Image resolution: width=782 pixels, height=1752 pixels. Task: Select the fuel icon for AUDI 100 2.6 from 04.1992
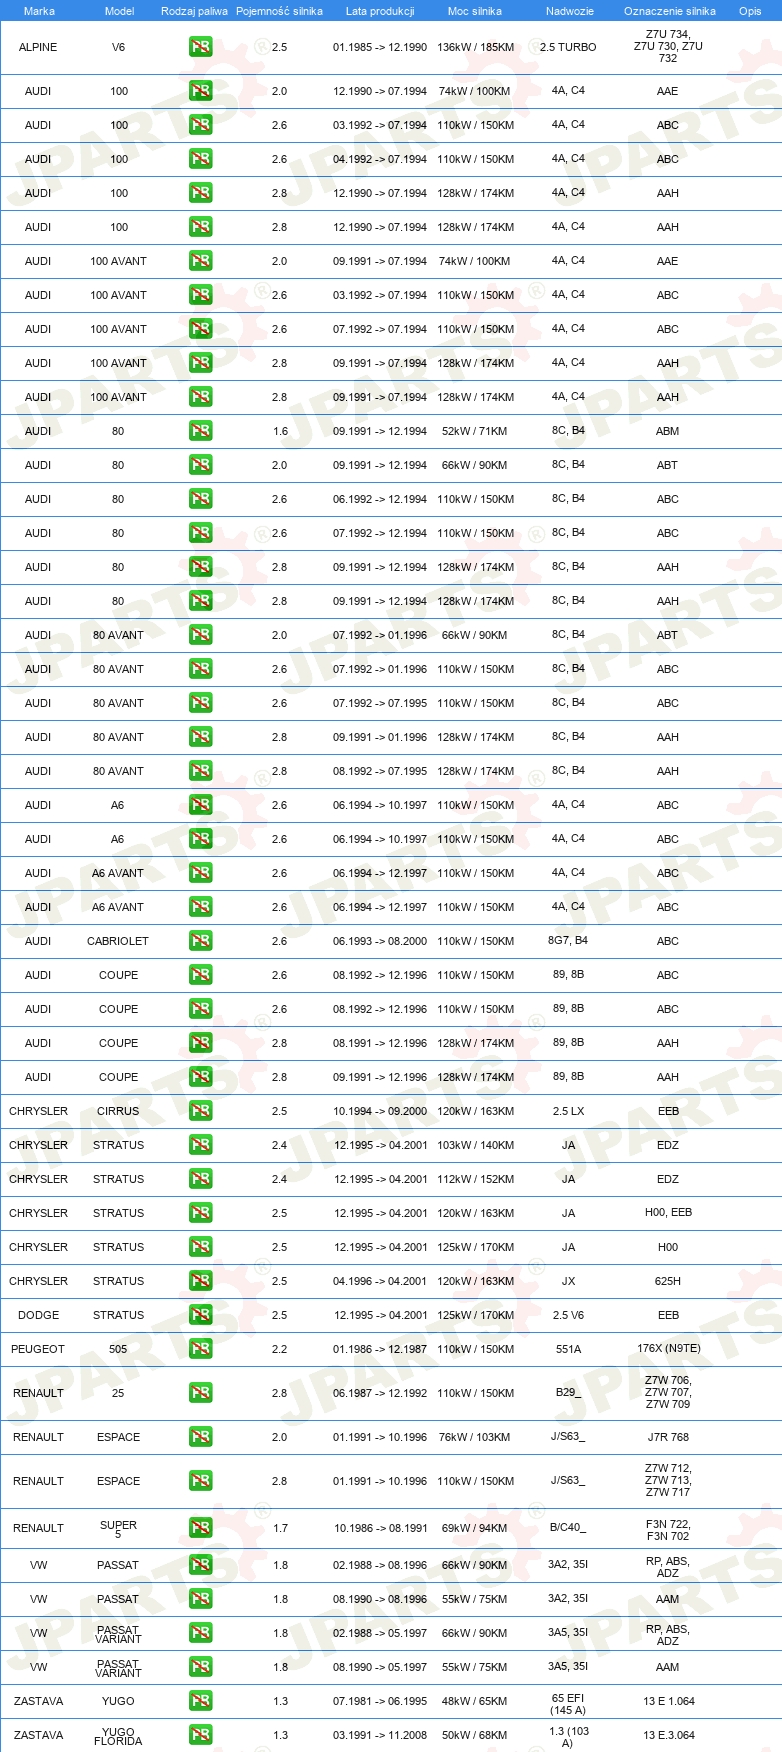(201, 159)
